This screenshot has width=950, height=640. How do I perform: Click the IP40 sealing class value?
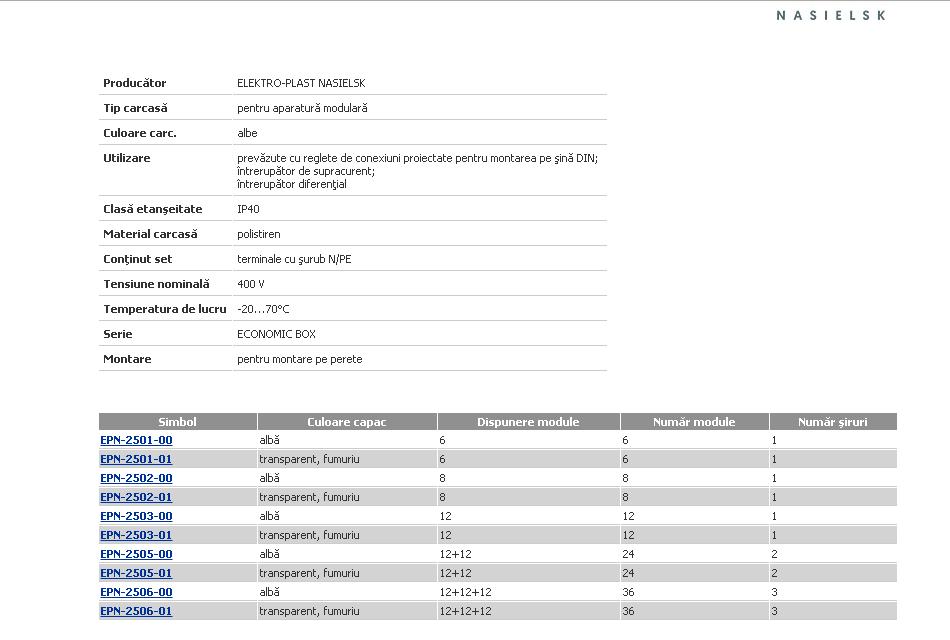click(x=248, y=209)
